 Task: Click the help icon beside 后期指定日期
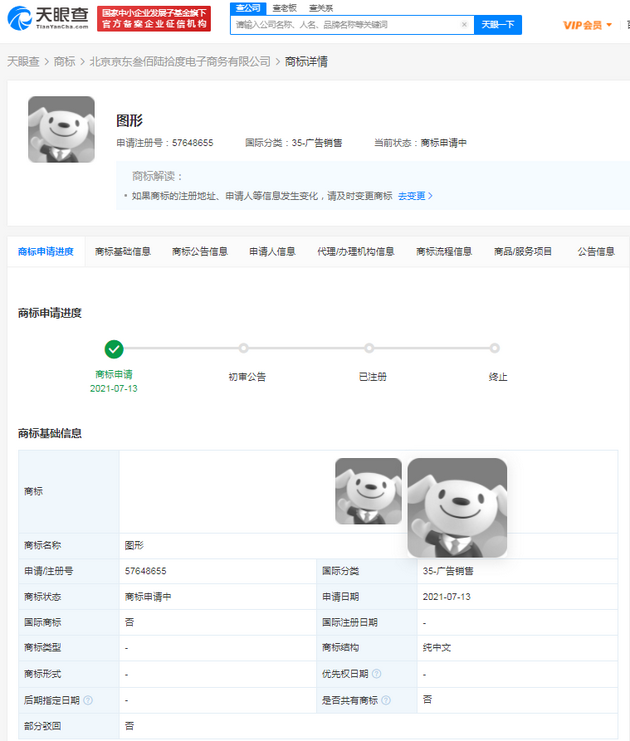pyautogui.click(x=88, y=700)
